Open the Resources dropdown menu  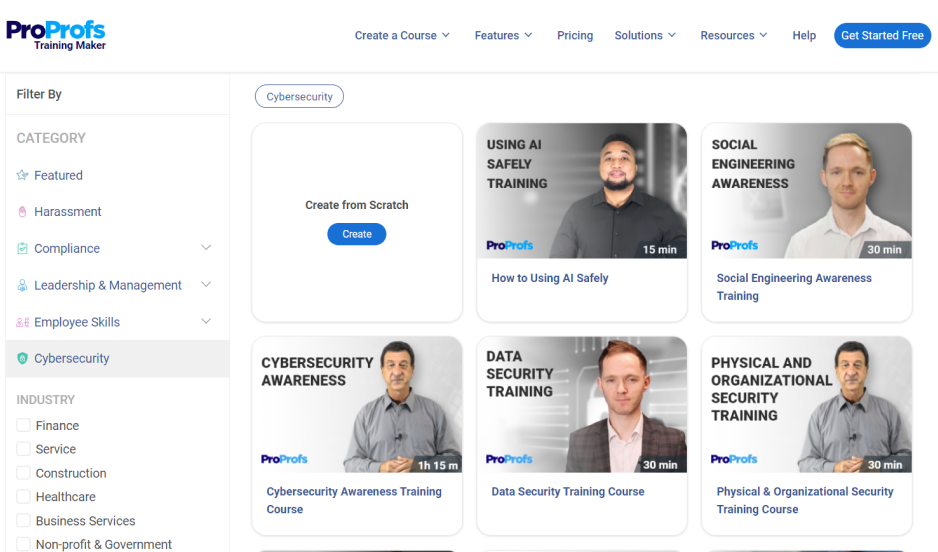click(733, 35)
